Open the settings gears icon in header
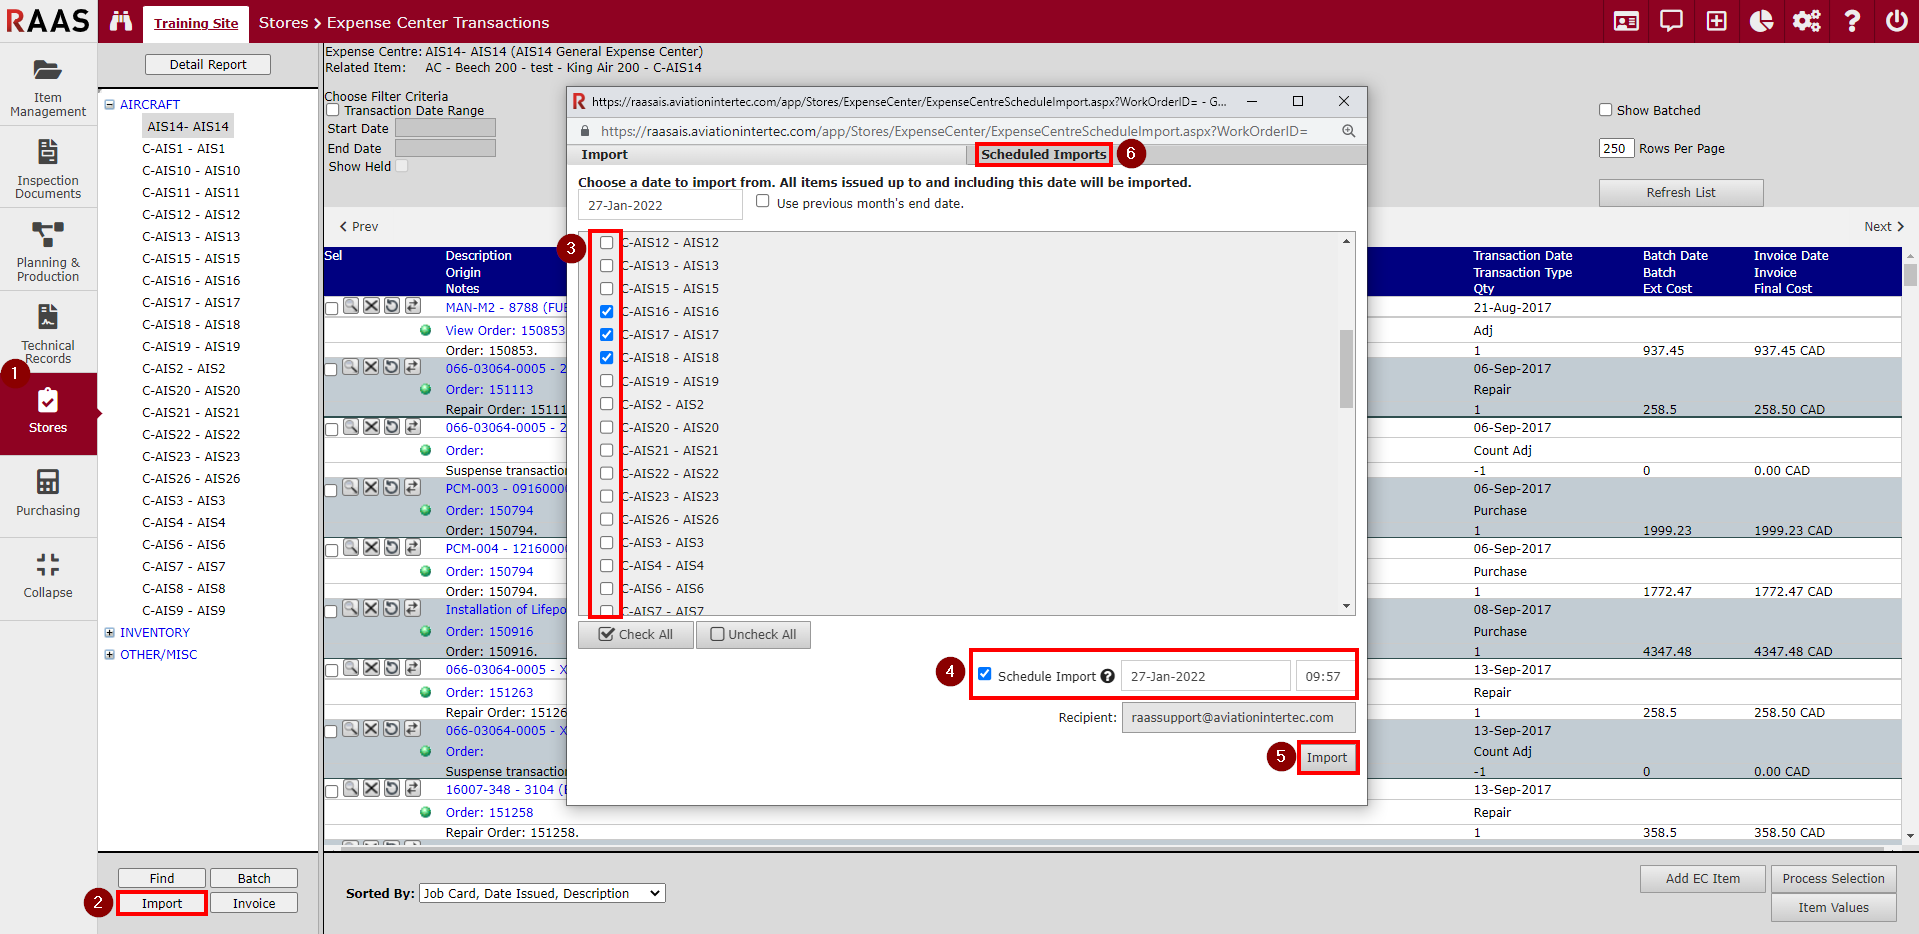The width and height of the screenshot is (1919, 934). click(x=1806, y=21)
